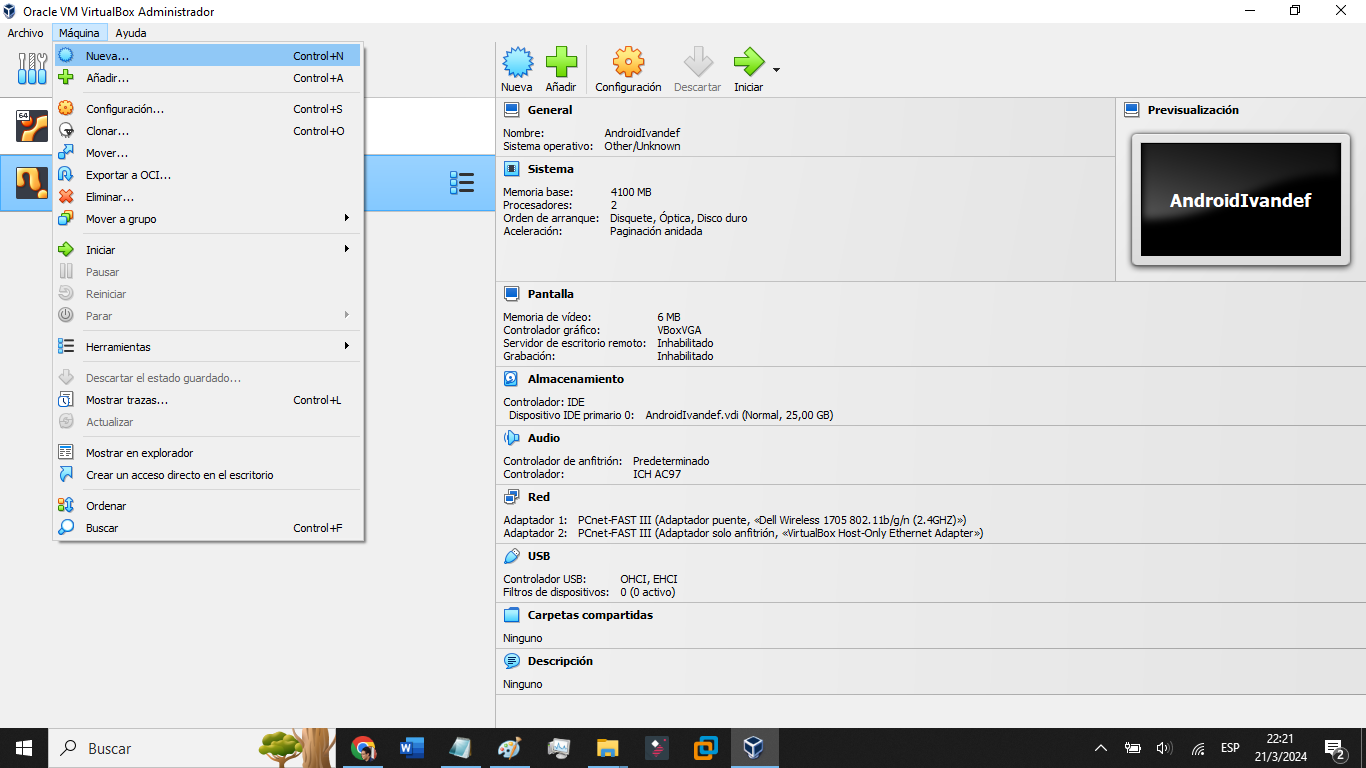Screen dimensions: 1366x768
Task: Click the Herramientas tools icon in left panel
Action: (32, 69)
